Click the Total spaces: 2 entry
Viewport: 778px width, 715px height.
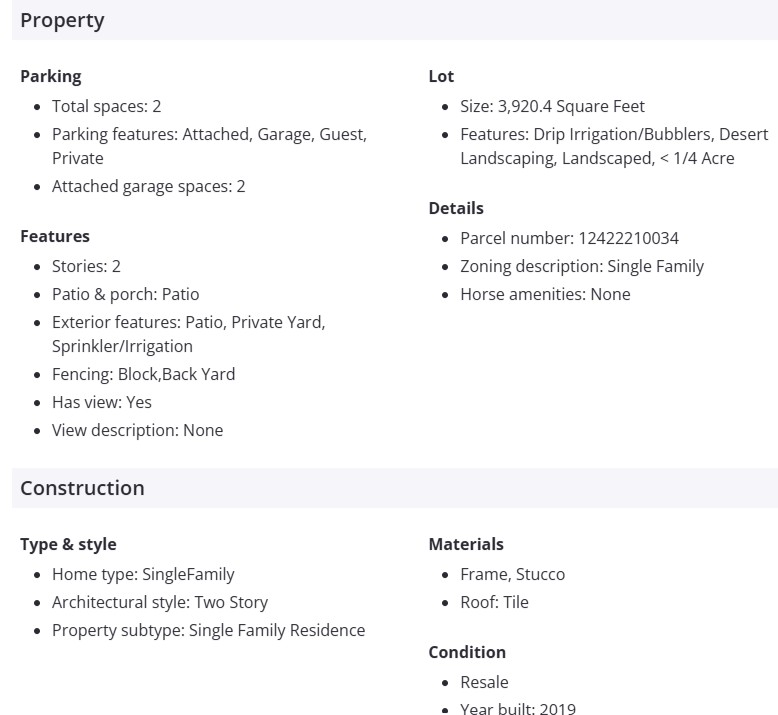pyautogui.click(x=107, y=106)
